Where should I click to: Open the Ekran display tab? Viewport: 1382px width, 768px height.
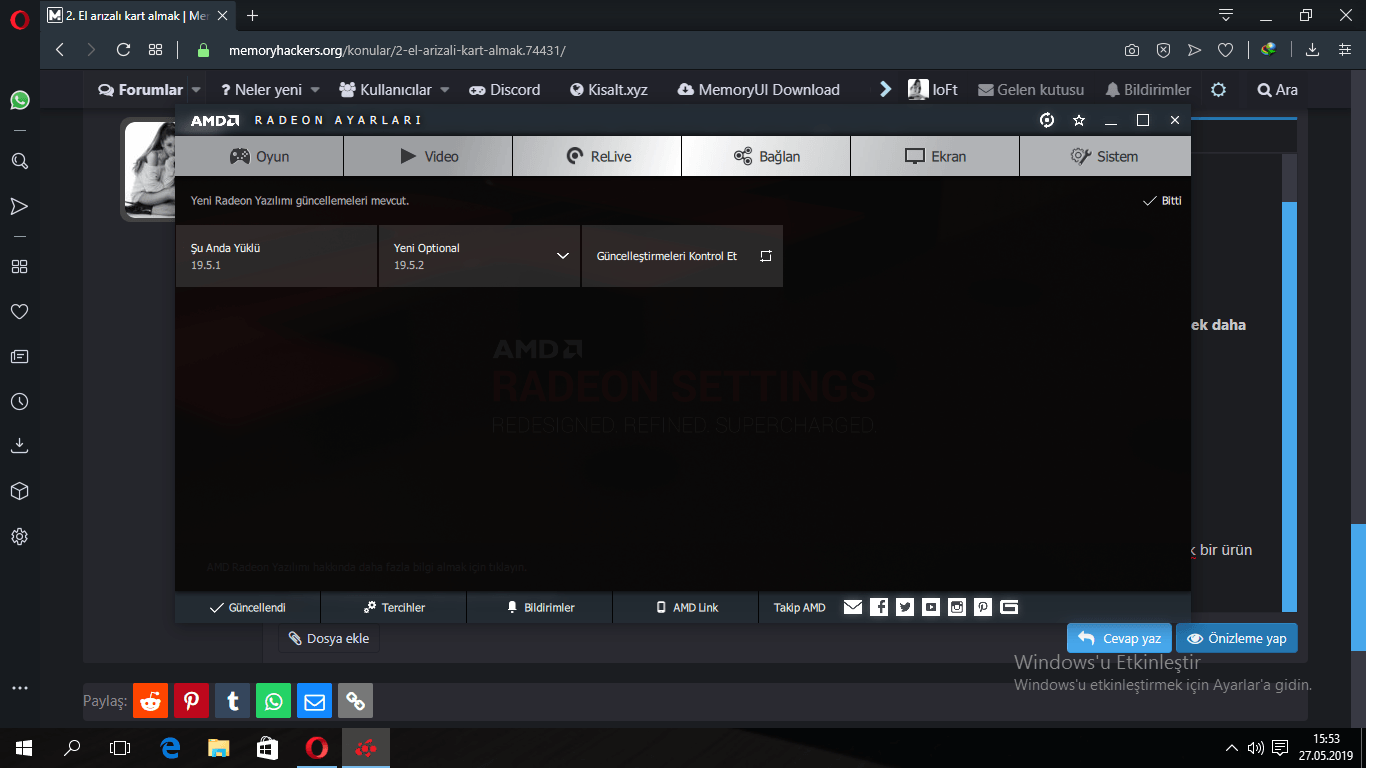935,156
